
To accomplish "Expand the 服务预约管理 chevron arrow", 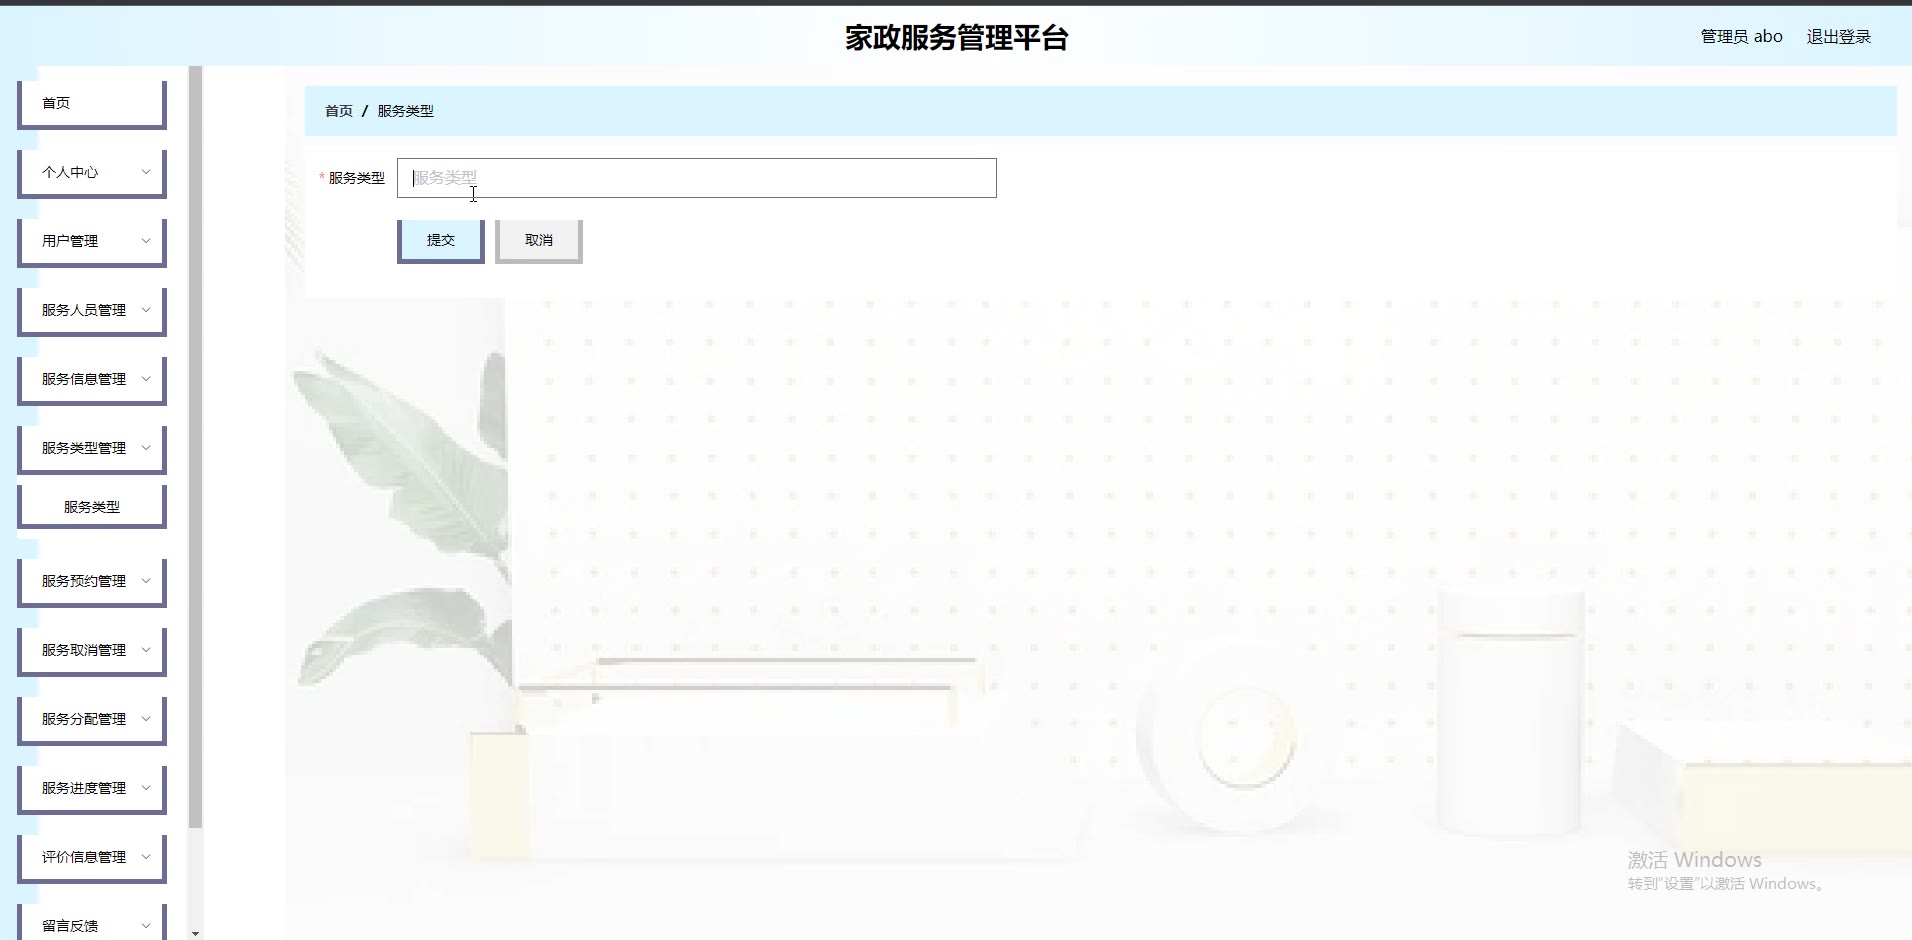I will [146, 581].
